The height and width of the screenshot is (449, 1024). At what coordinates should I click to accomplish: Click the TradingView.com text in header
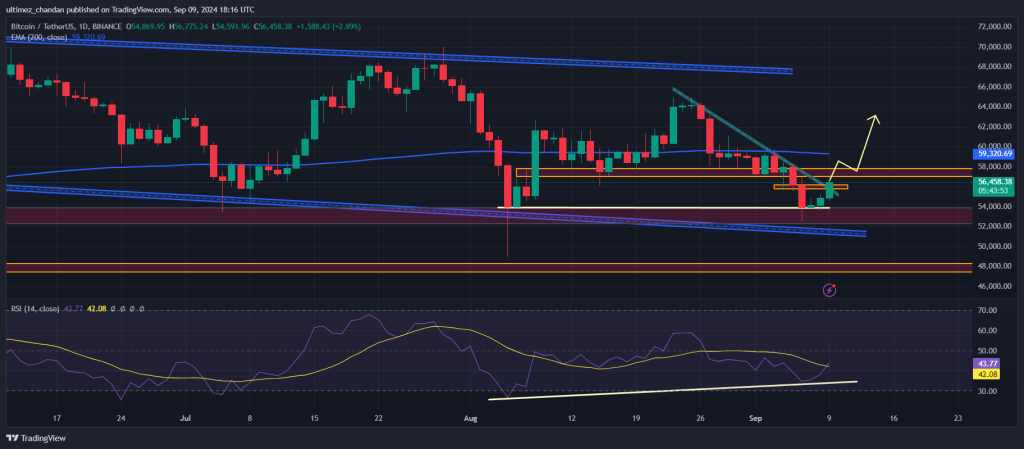tap(149, 10)
